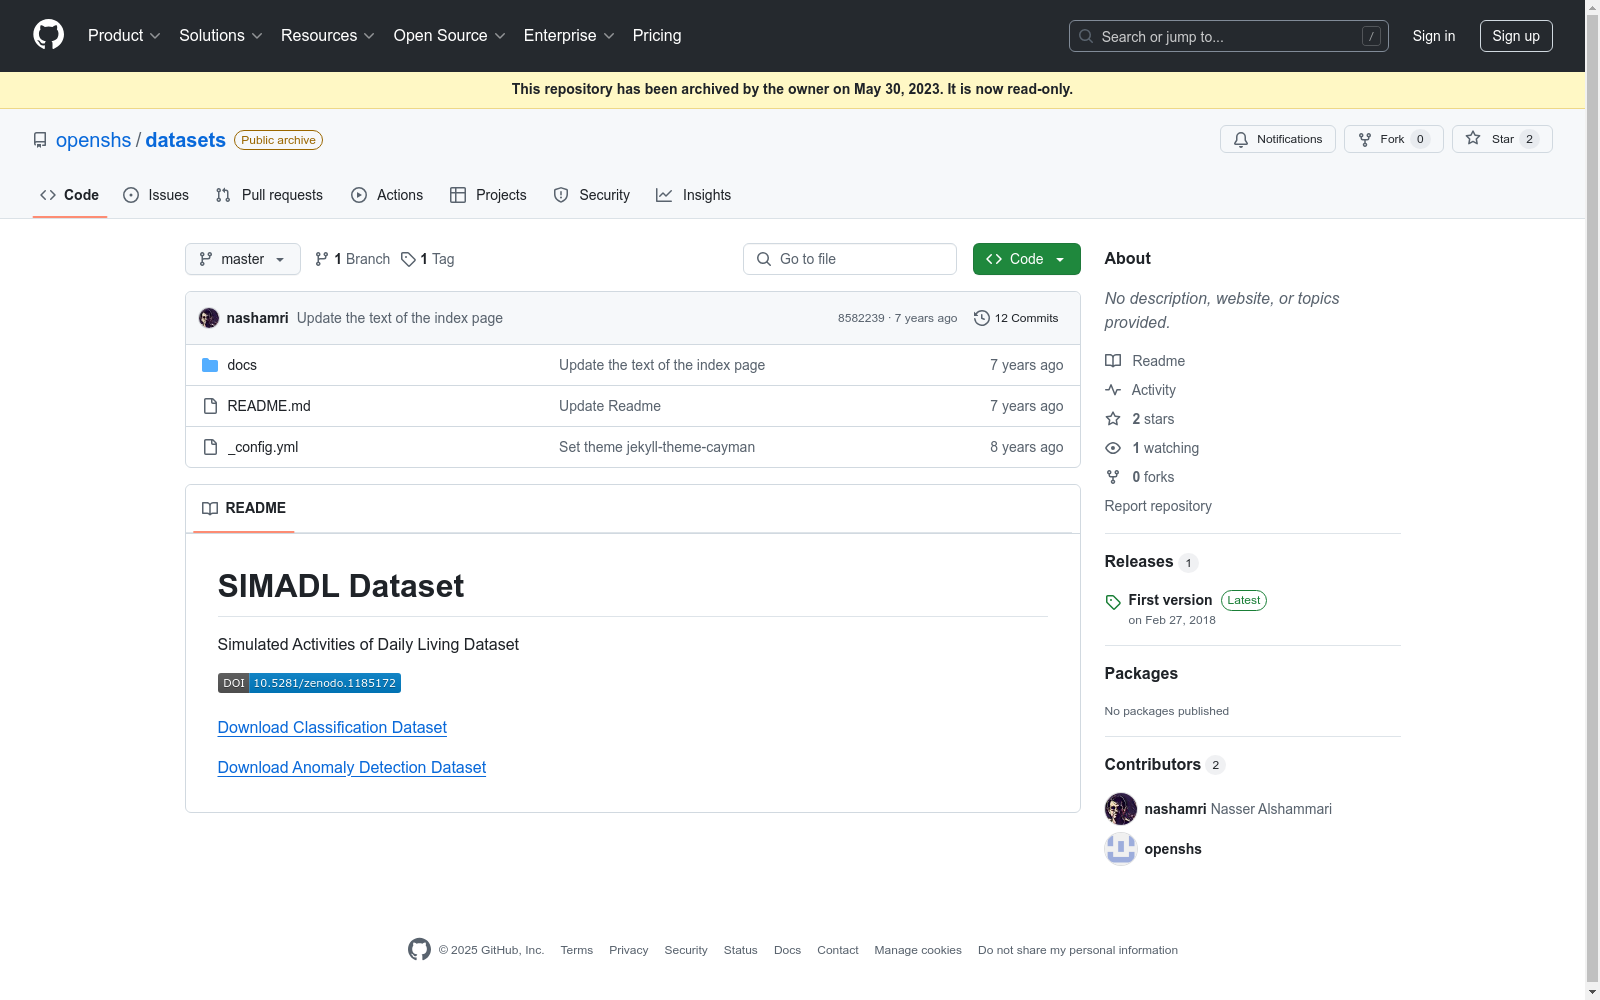1600x1000 pixels.
Task: Click the Sign in link
Action: coord(1434,36)
